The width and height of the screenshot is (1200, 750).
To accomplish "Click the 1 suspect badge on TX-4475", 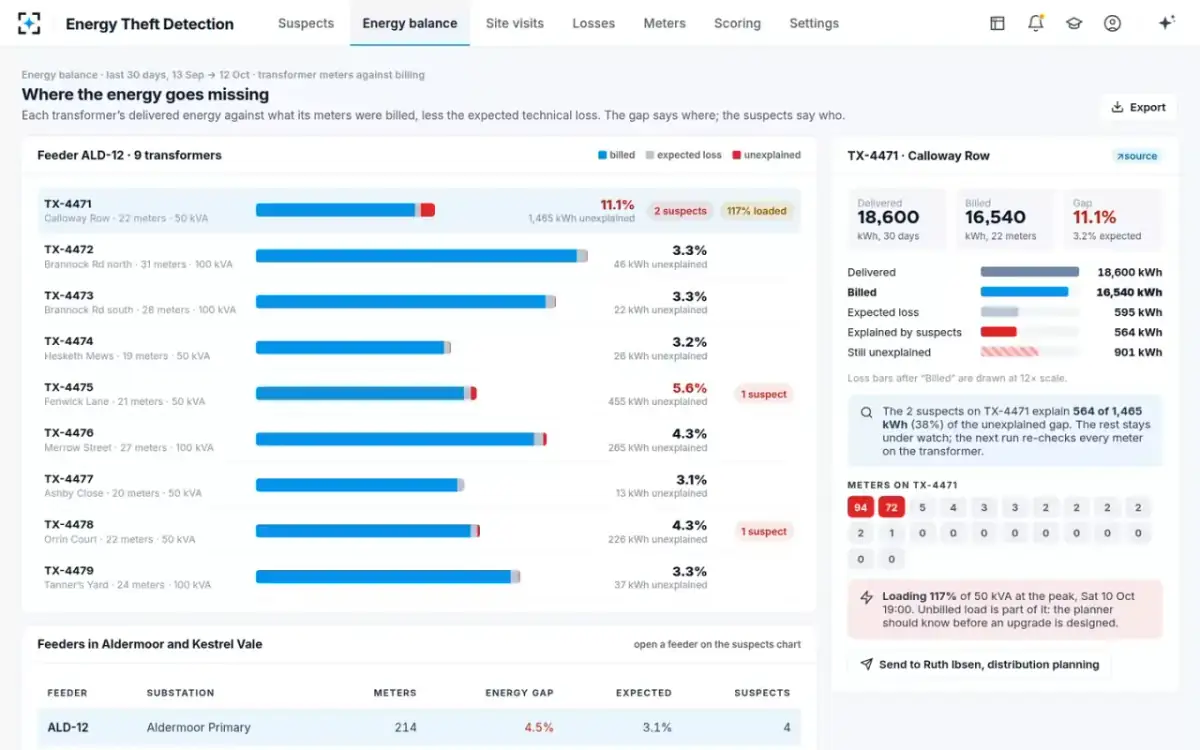I will point(764,394).
